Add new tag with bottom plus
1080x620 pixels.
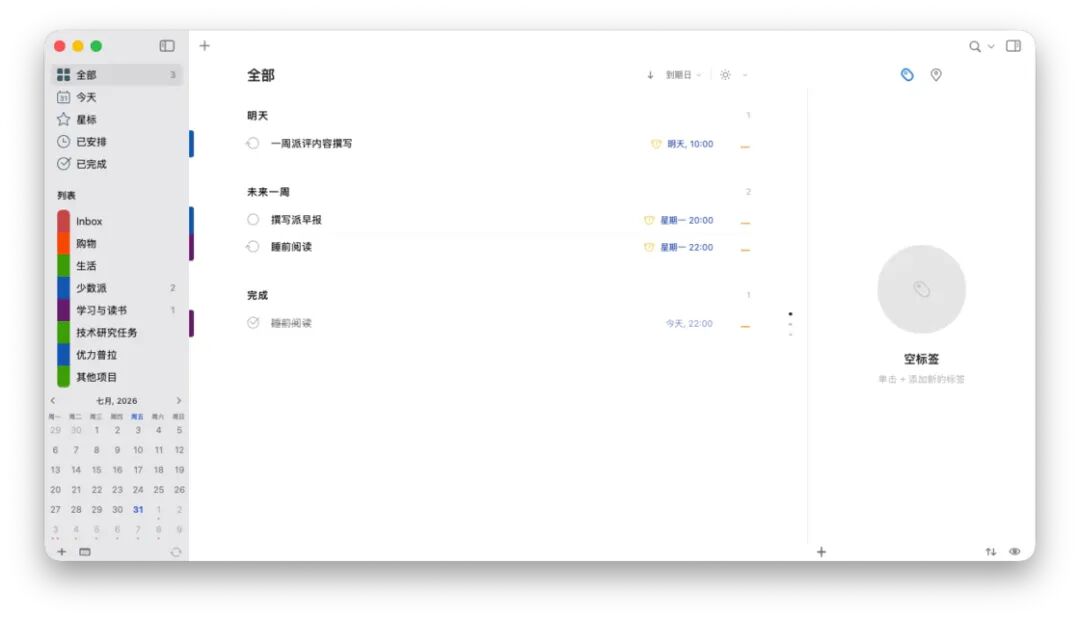coord(821,552)
